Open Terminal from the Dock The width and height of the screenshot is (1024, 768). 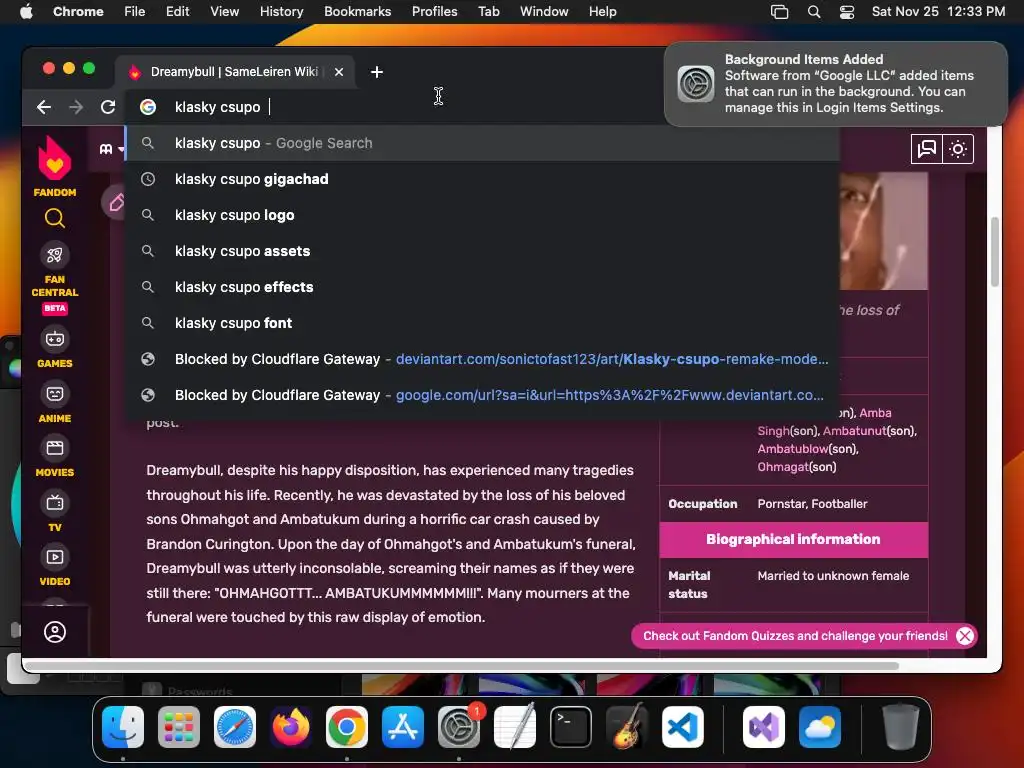tap(571, 727)
